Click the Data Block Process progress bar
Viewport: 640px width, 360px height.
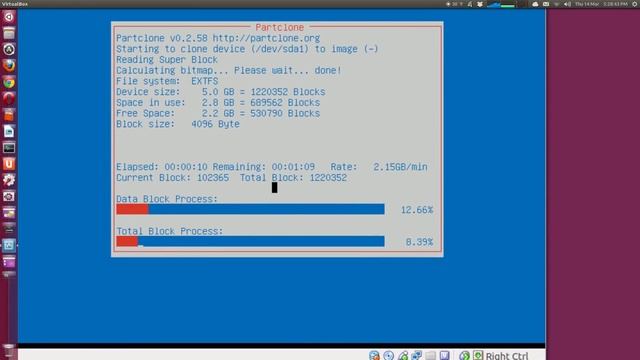[250, 209]
